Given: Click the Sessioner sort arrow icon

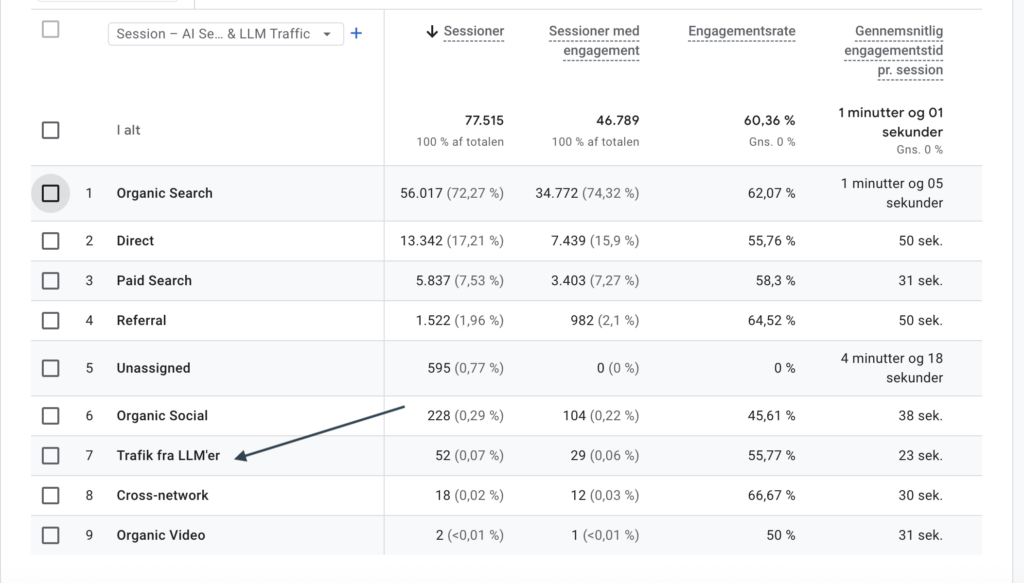Looking at the screenshot, I should (x=432, y=31).
